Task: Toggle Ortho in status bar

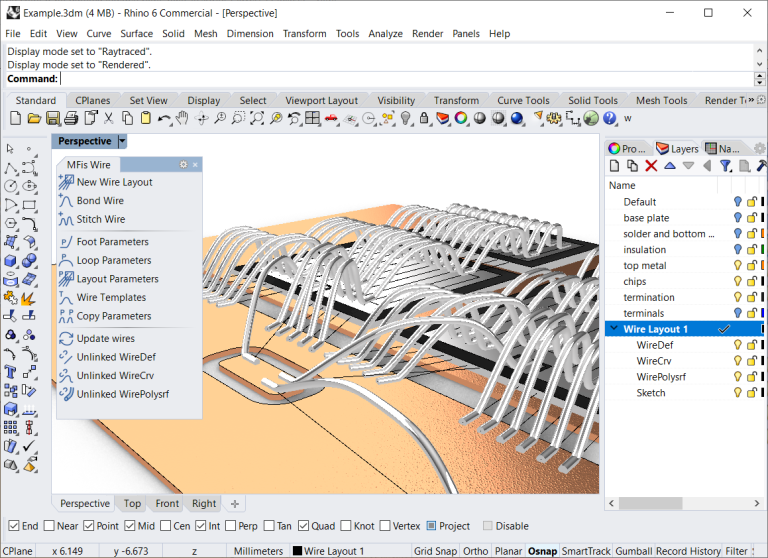Action: click(x=476, y=551)
